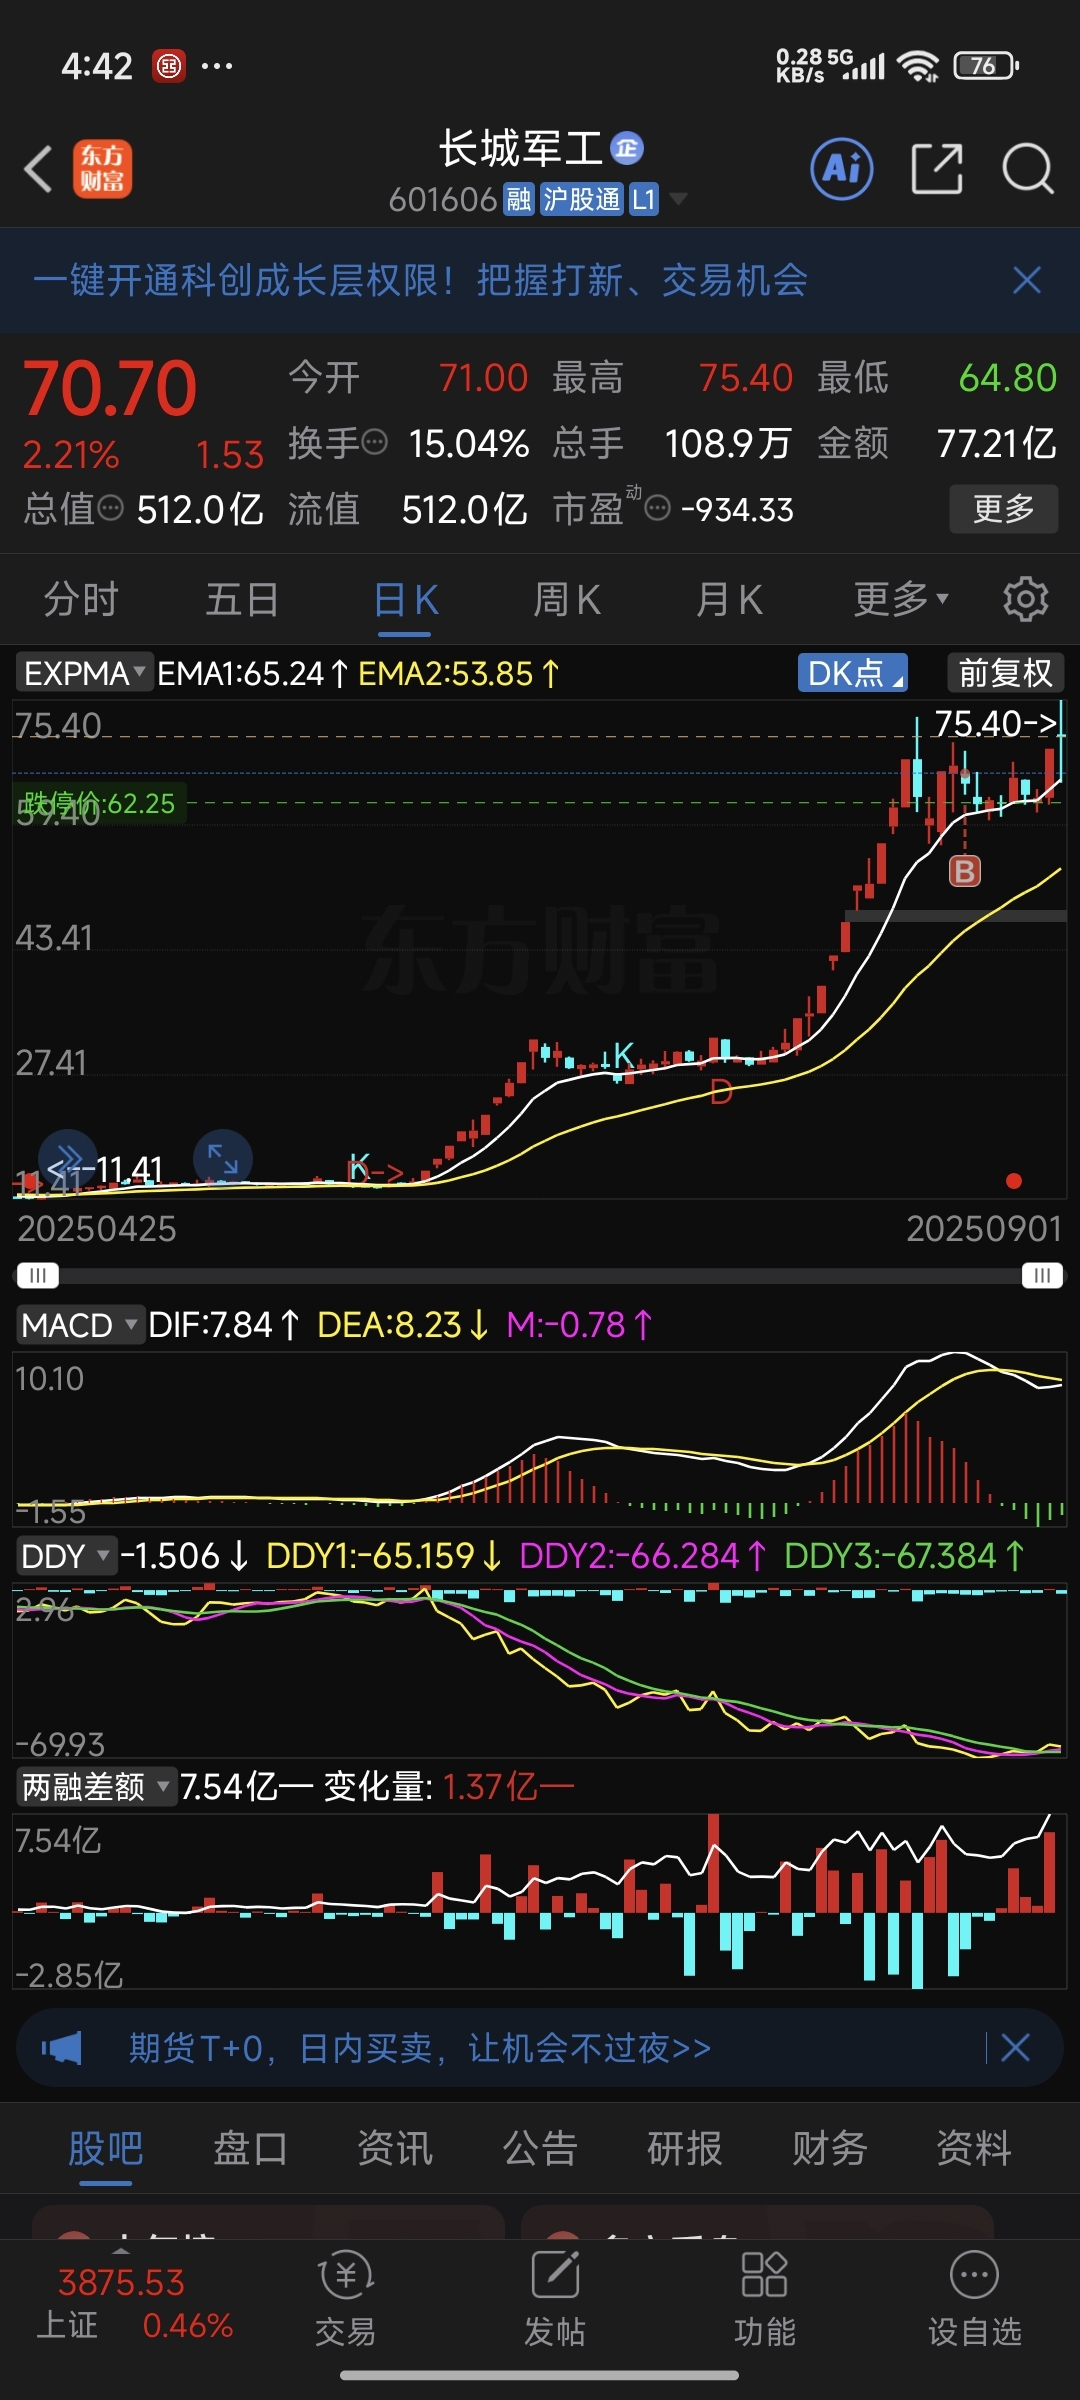1080x2400 pixels.
Task: Open the 期货T+0 promotion link
Action: tap(420, 2048)
